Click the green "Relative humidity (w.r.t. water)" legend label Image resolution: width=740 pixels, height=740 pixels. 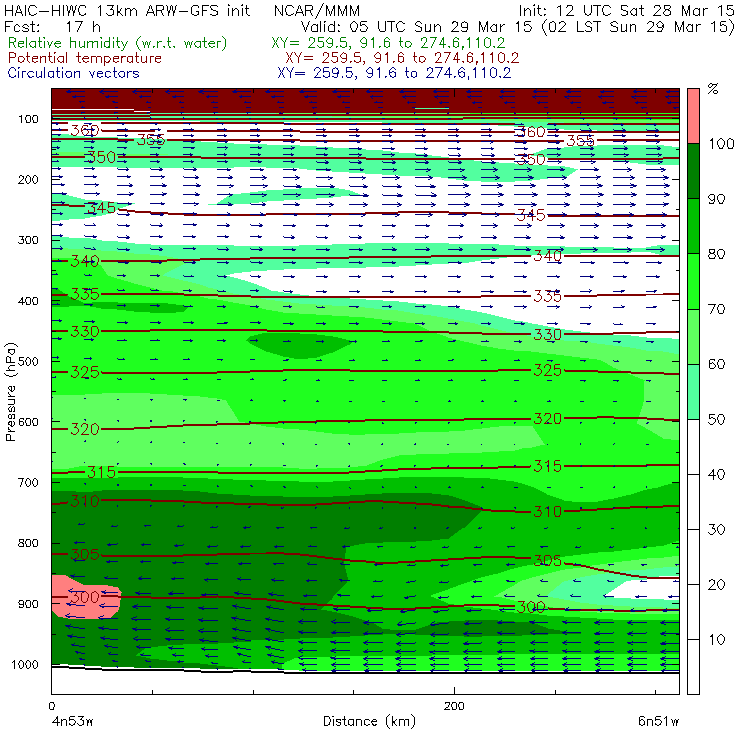118,43
